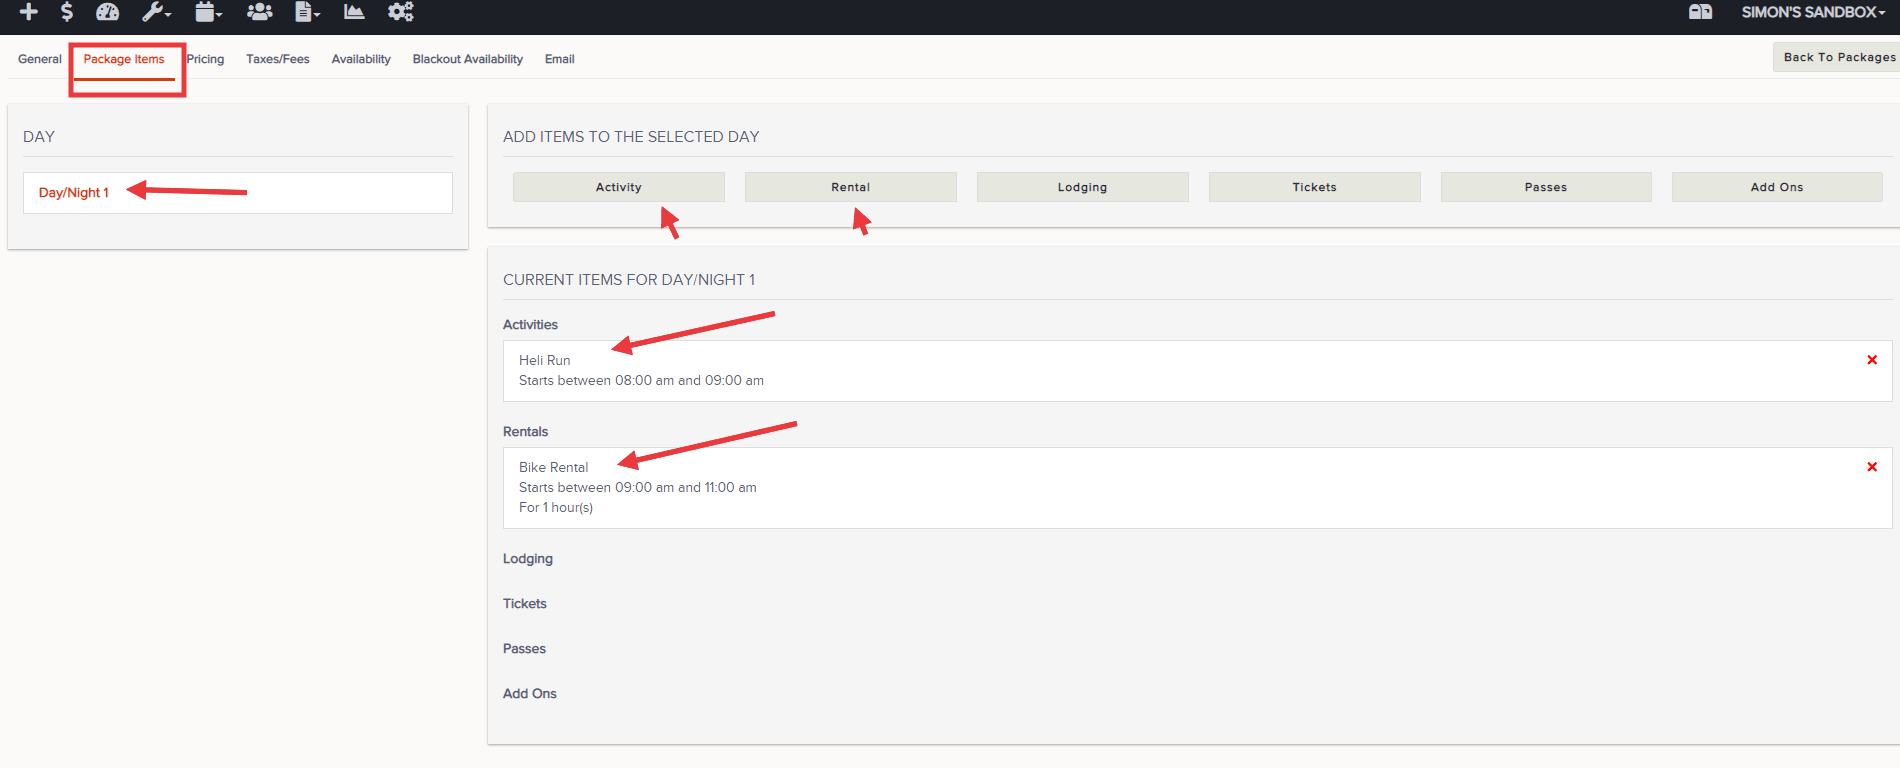
Task: Click the 'CURRENT ITEMS FOR DAY/NIGHT 1' heading
Action: point(629,280)
